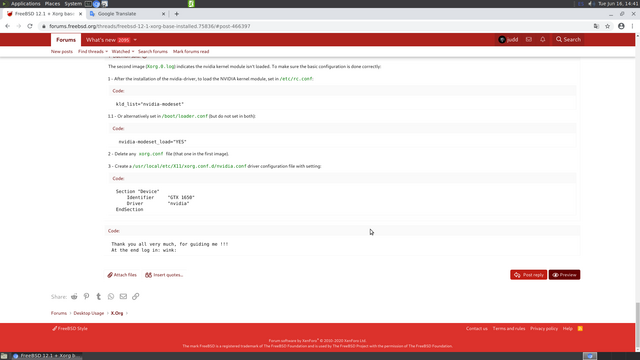The image size is (640, 360).
Task: Click the Preview button
Action: pyautogui.click(x=564, y=275)
